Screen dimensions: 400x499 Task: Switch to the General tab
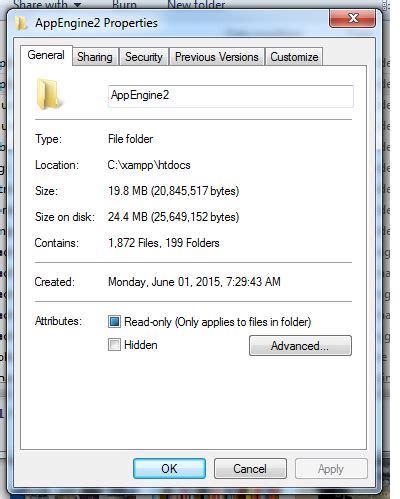click(46, 55)
